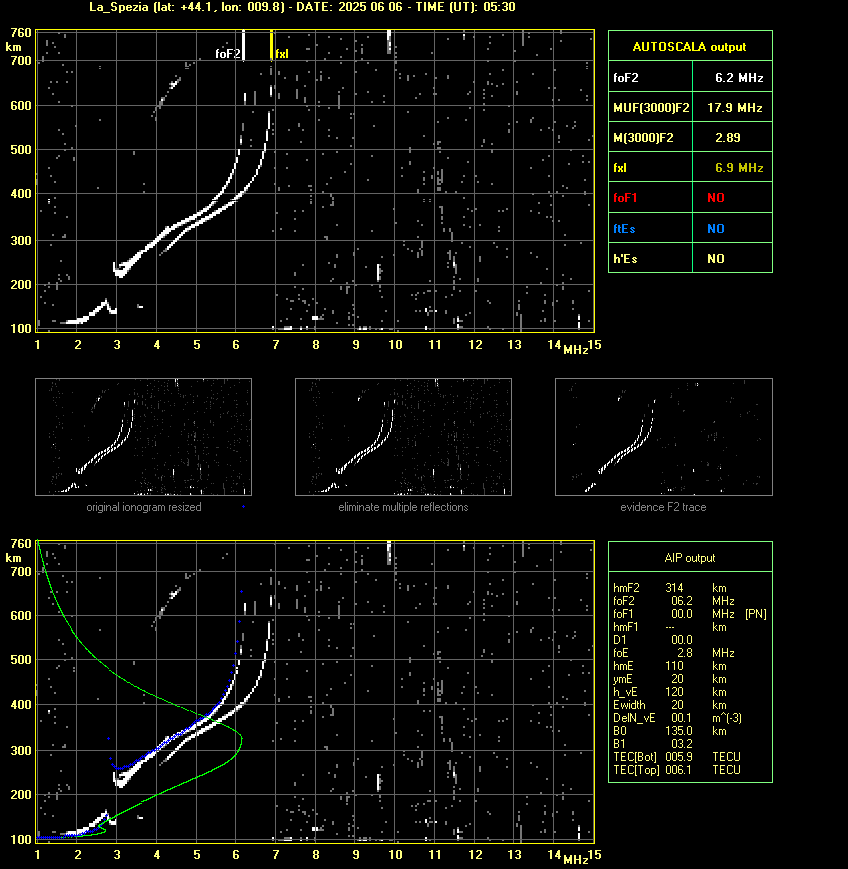
Task: Select the B1 03.2 row
Action: 653,744
